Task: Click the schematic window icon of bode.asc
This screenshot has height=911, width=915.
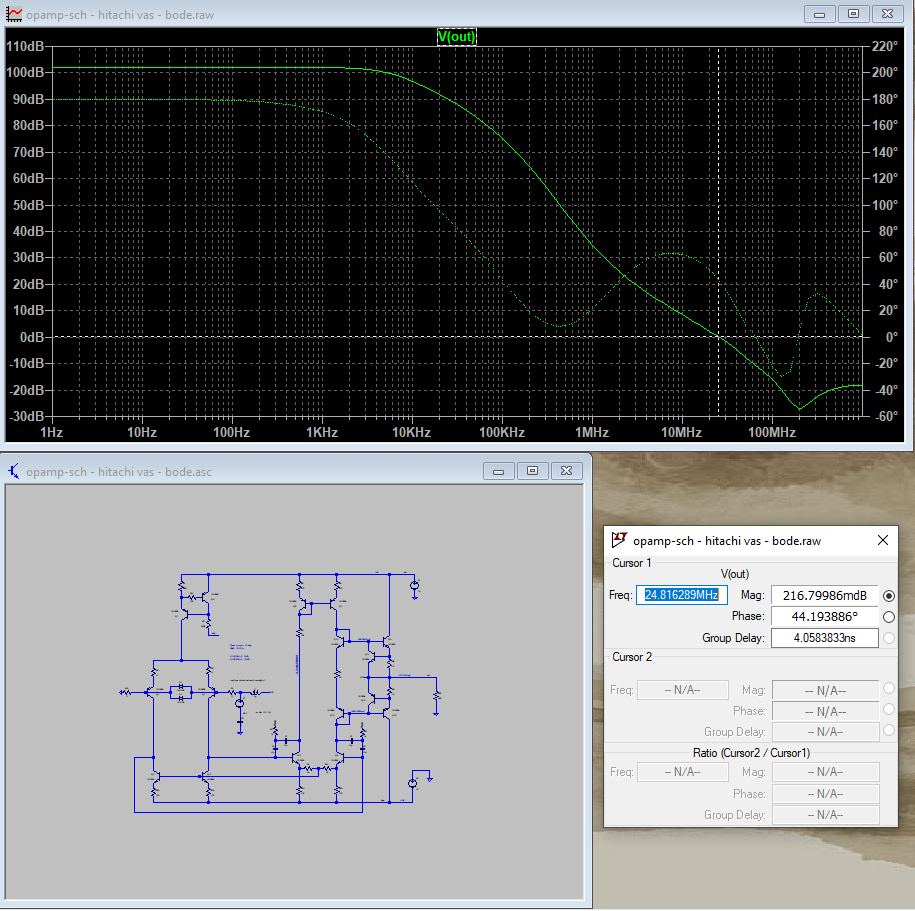Action: [13, 471]
